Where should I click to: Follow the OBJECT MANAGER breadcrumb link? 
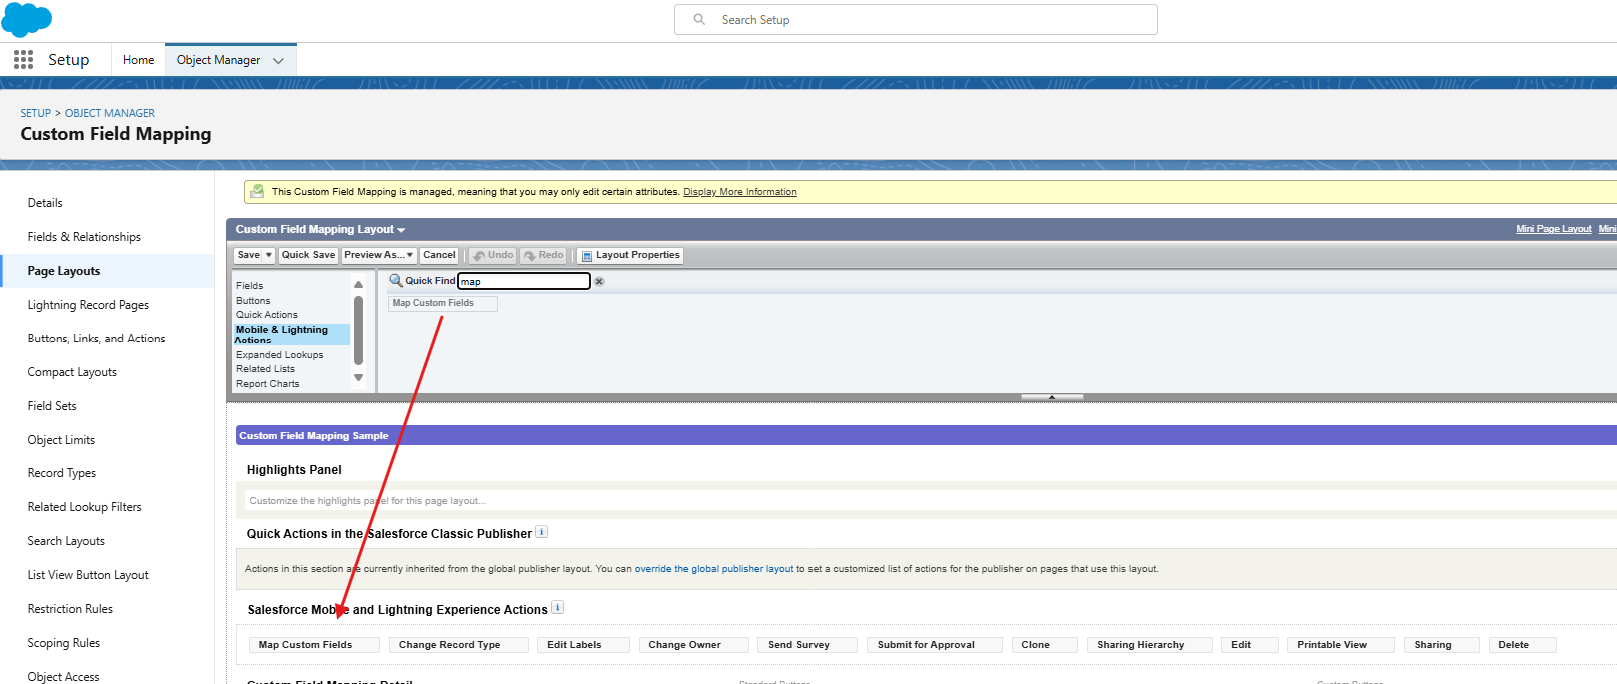[110, 113]
